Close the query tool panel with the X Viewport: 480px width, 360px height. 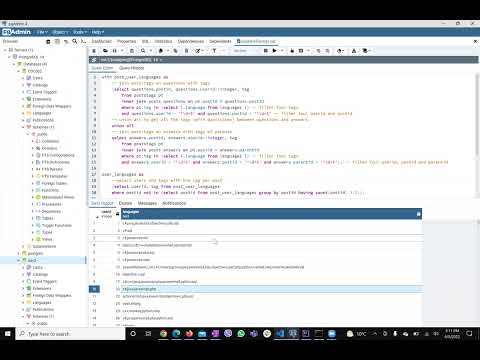point(475,41)
